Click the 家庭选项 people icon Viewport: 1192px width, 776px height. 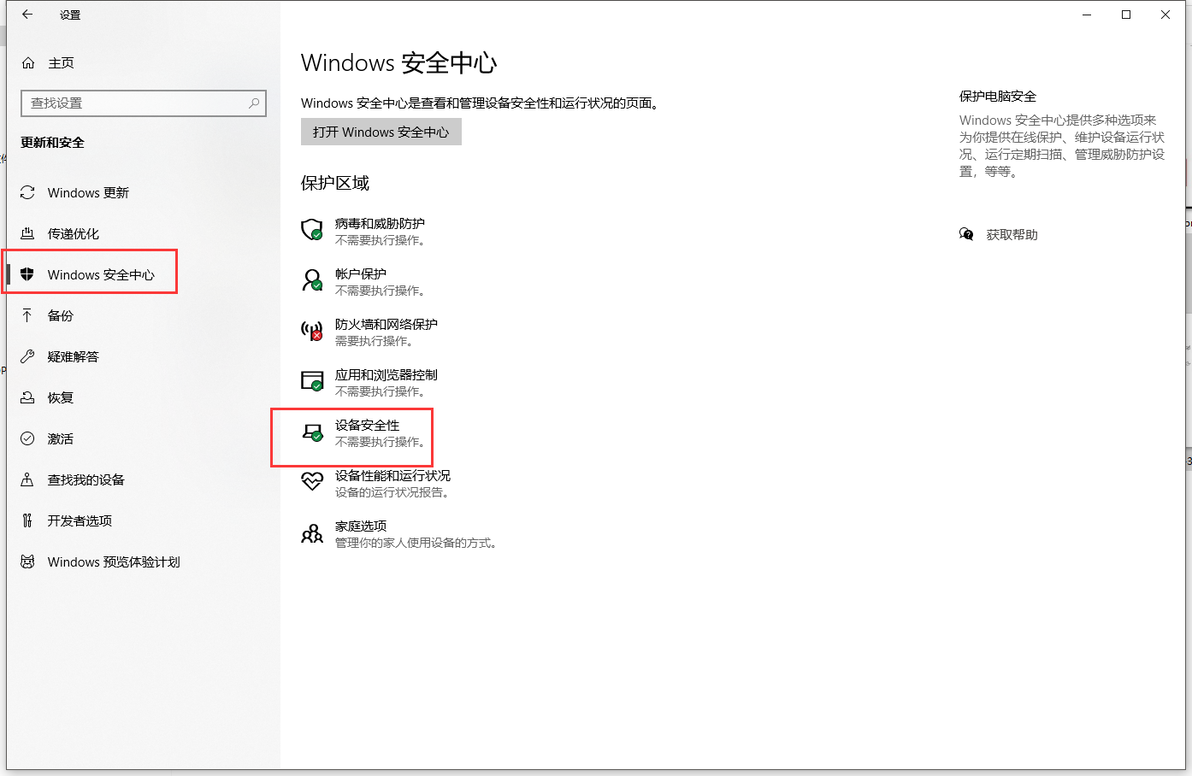point(312,533)
